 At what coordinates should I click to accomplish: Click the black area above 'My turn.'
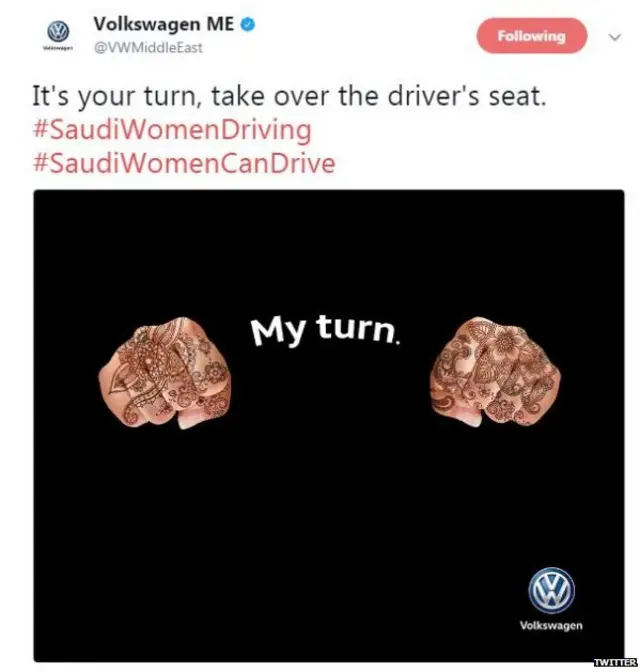(329, 253)
